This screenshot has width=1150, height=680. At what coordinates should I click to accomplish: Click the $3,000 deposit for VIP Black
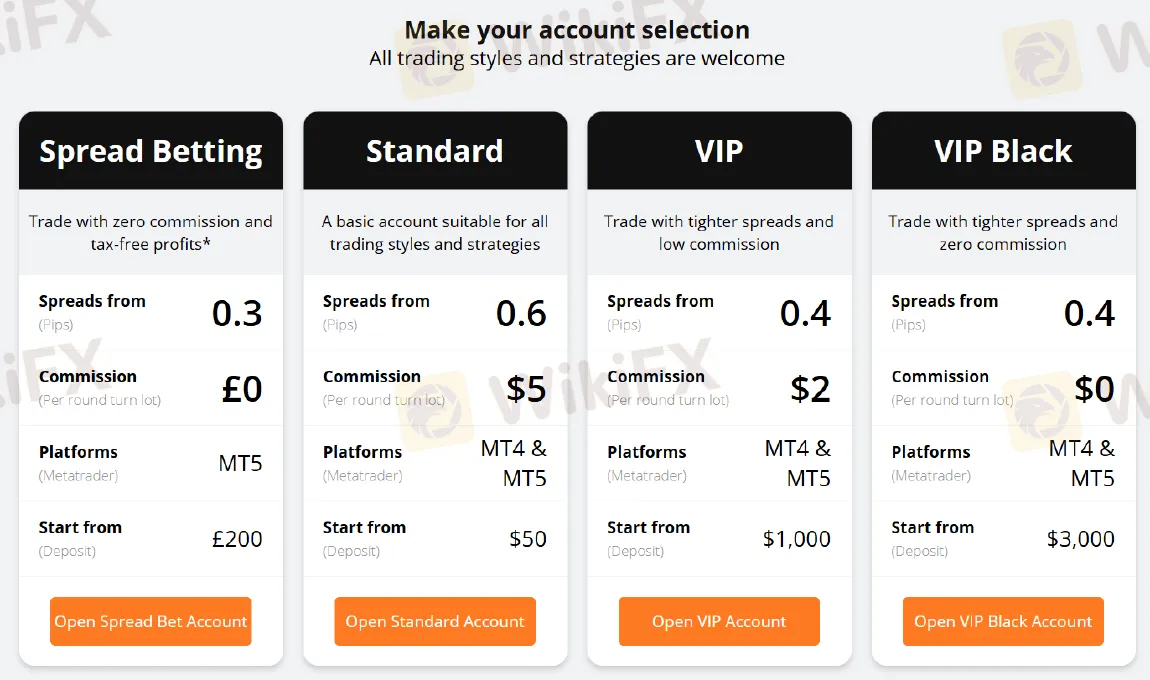1080,539
